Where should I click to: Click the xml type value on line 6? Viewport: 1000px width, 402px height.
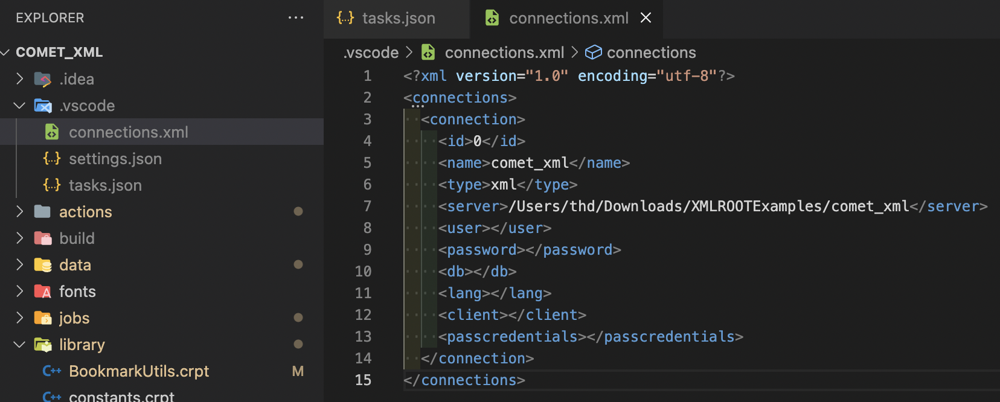click(503, 184)
